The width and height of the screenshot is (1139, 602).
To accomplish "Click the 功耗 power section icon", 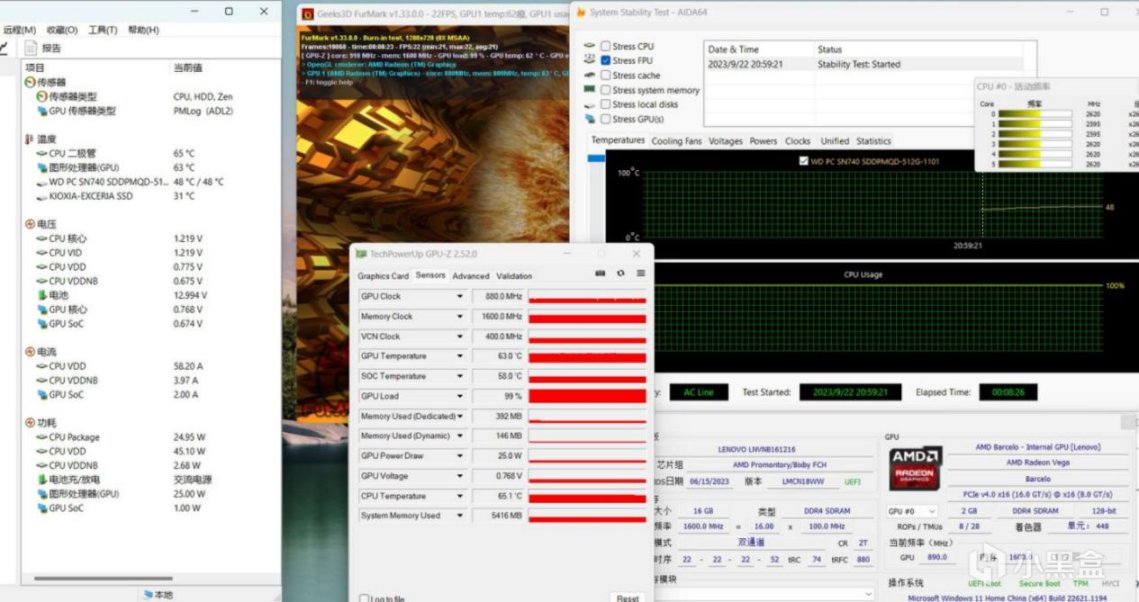I will [30, 422].
